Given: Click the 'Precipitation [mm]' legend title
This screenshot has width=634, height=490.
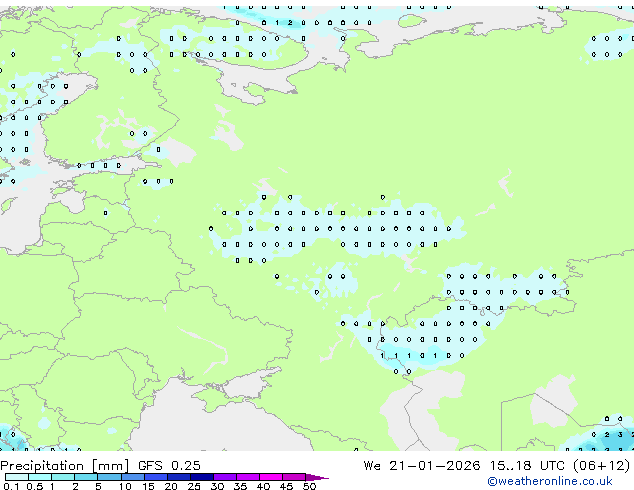Looking at the screenshot, I should point(65,466).
